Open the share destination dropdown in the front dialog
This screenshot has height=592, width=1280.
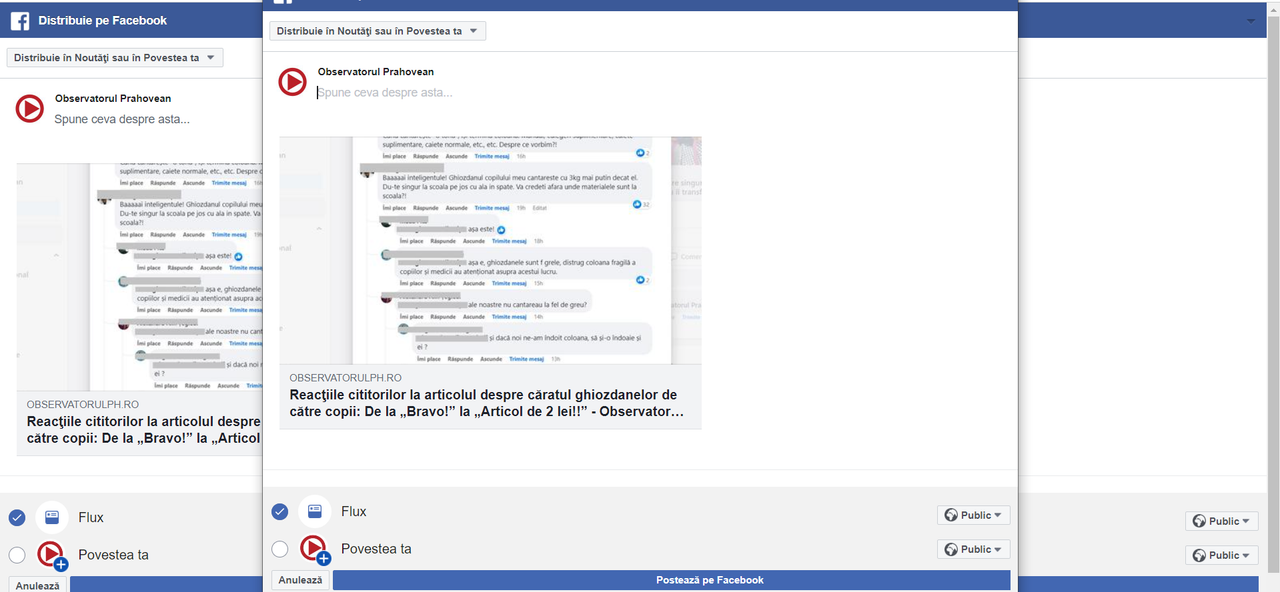378,31
